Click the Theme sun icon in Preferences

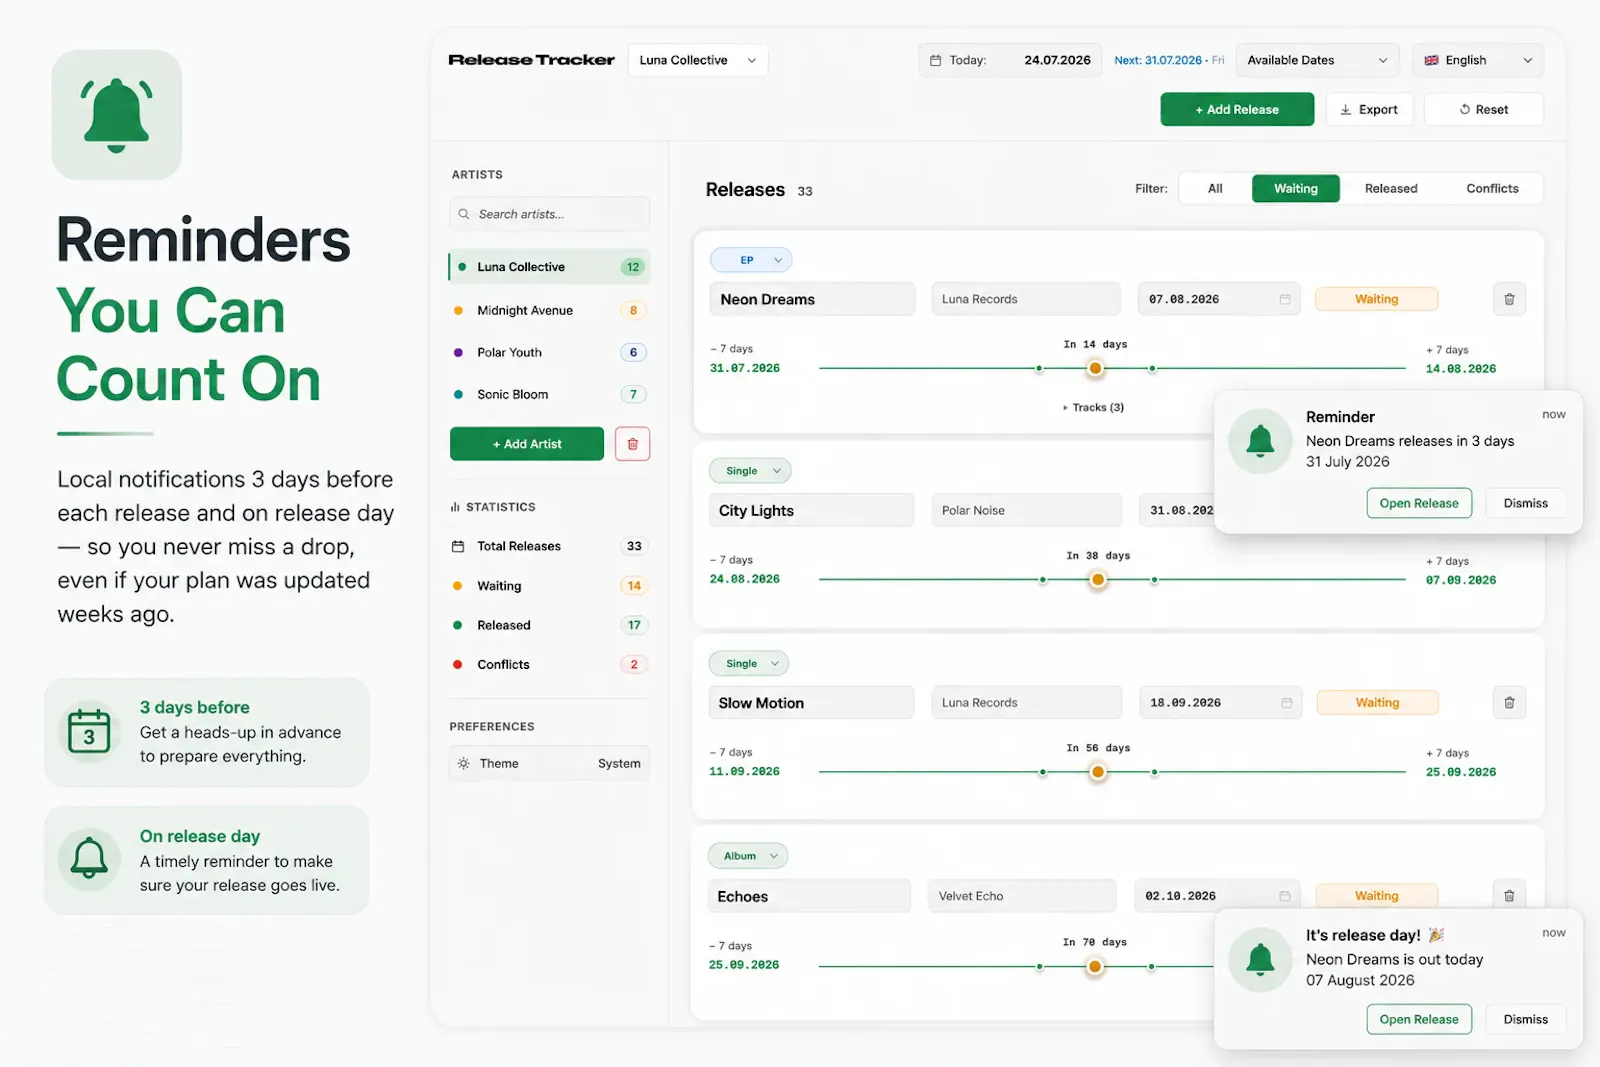click(x=464, y=763)
